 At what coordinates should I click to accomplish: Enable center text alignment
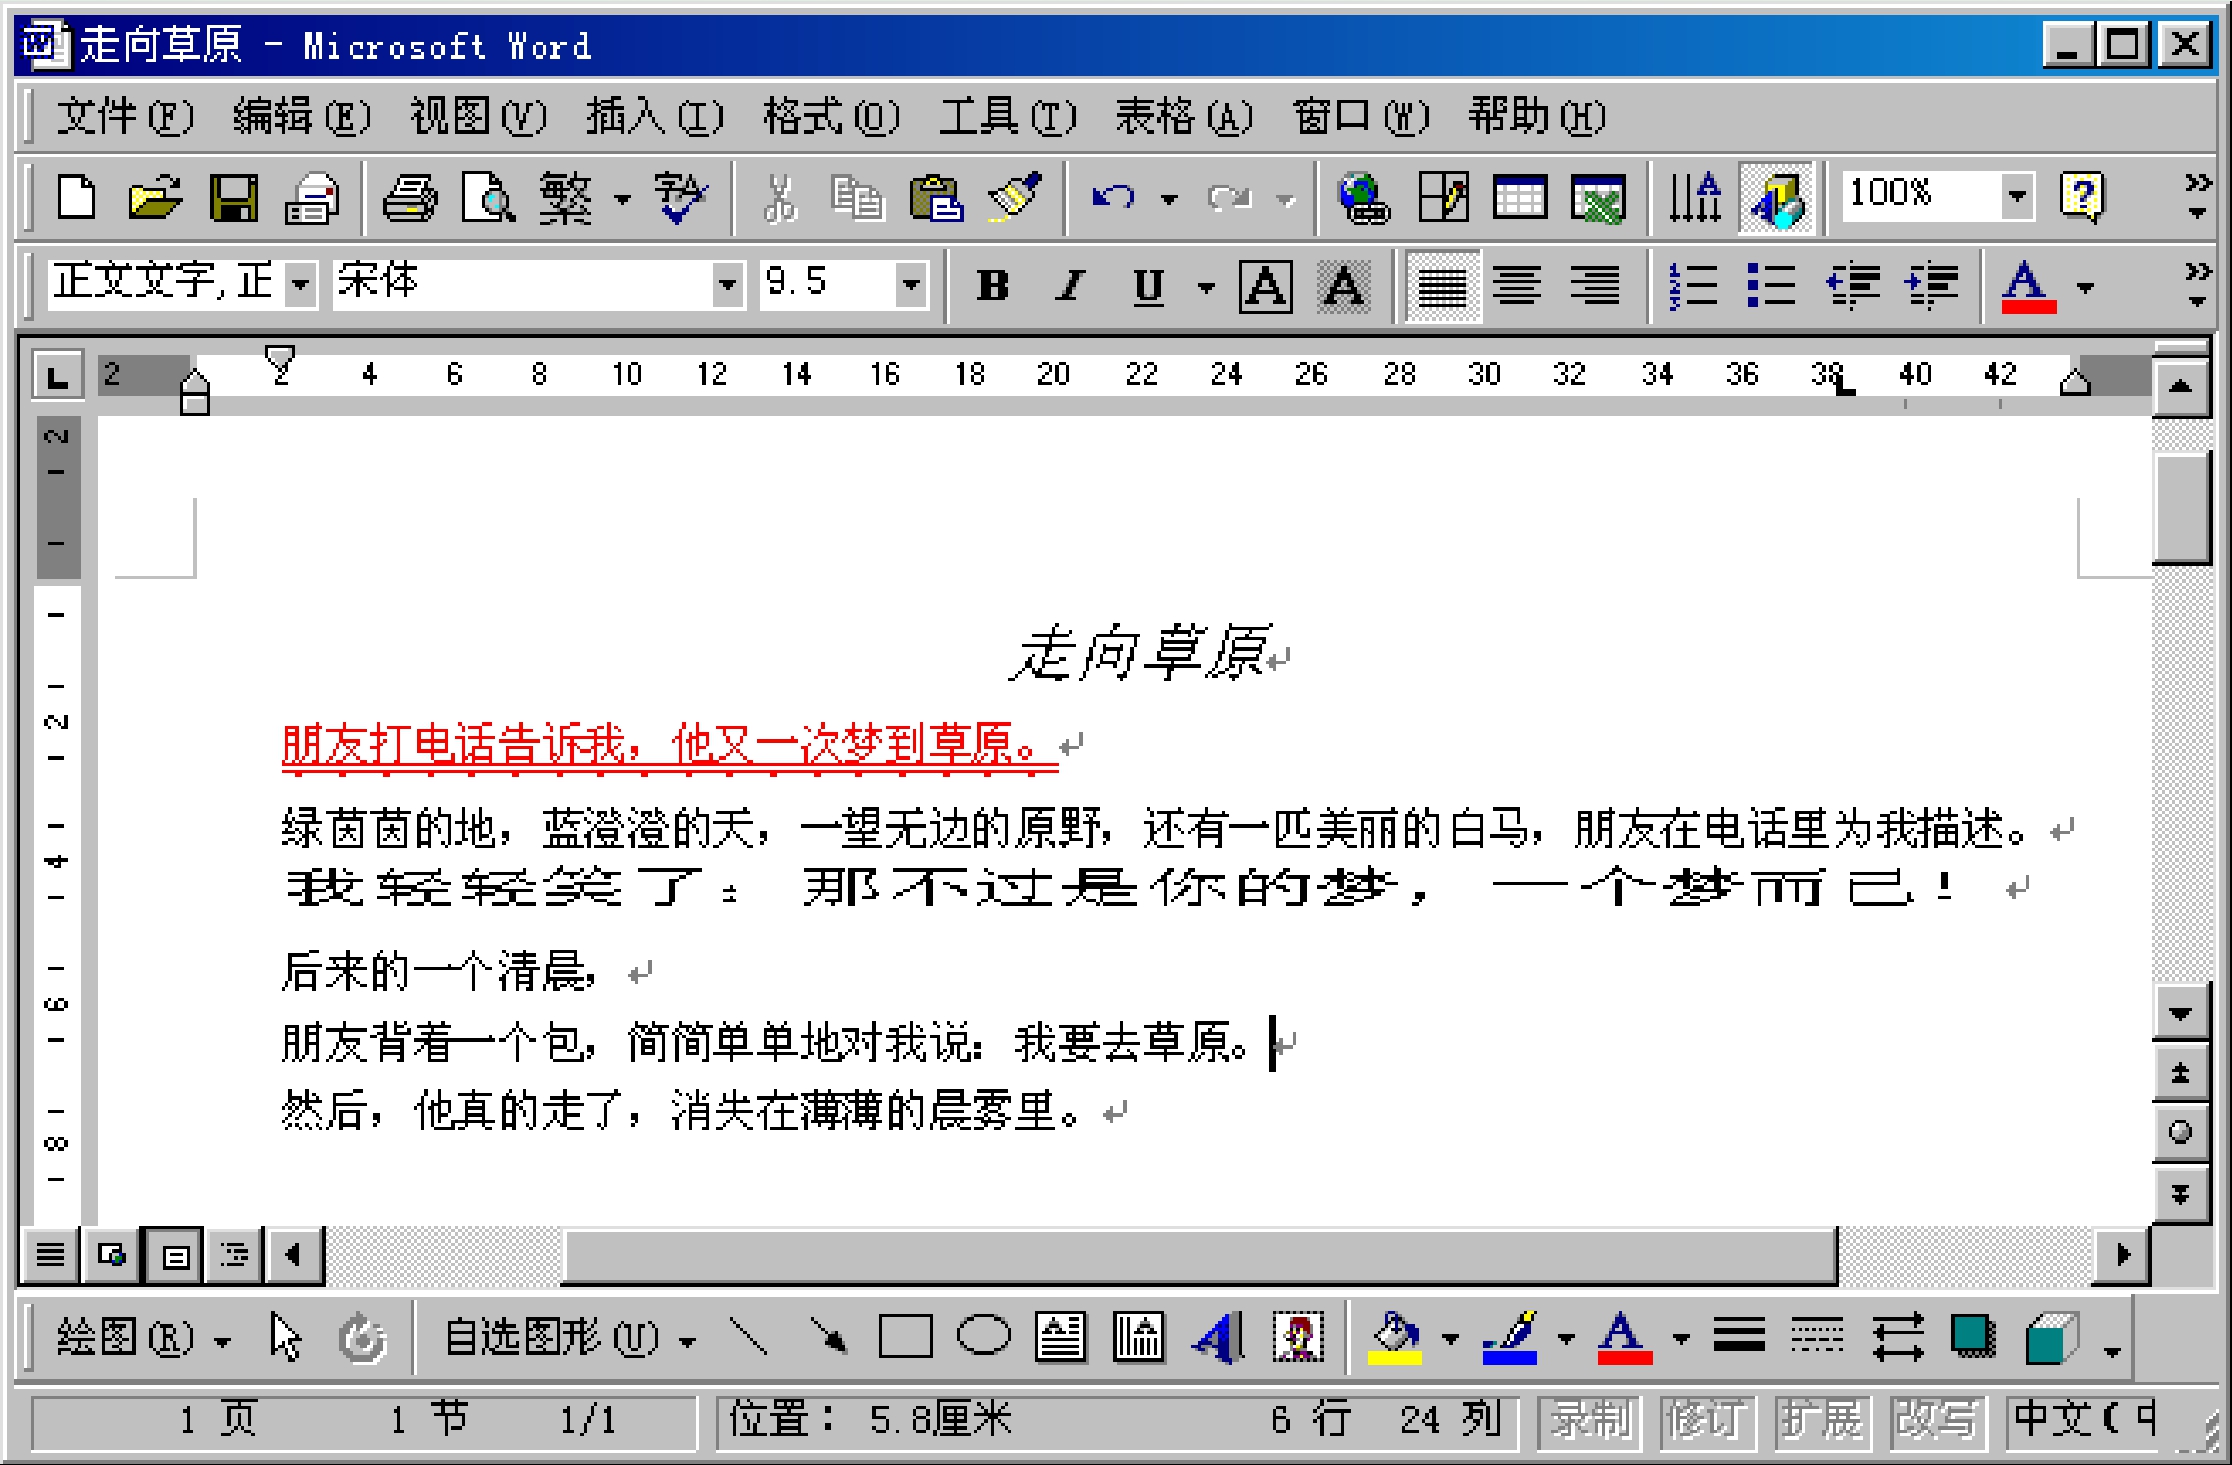click(1517, 286)
